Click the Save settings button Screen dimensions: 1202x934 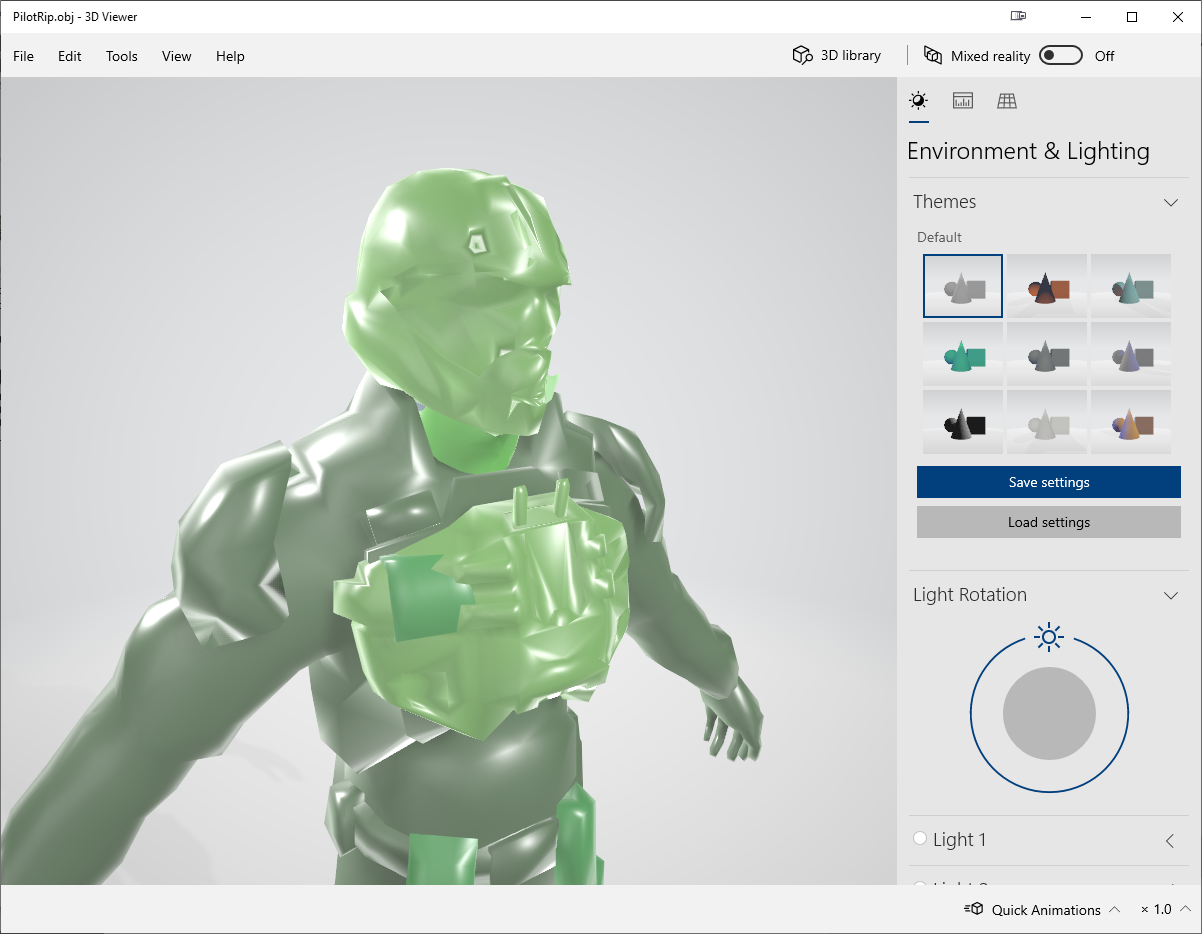[x=1049, y=482]
